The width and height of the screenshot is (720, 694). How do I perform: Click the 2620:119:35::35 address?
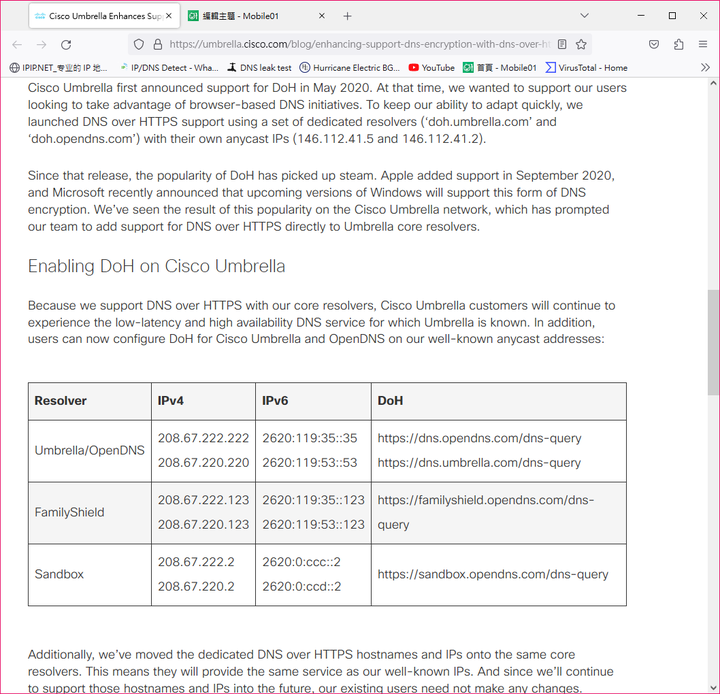[309, 438]
